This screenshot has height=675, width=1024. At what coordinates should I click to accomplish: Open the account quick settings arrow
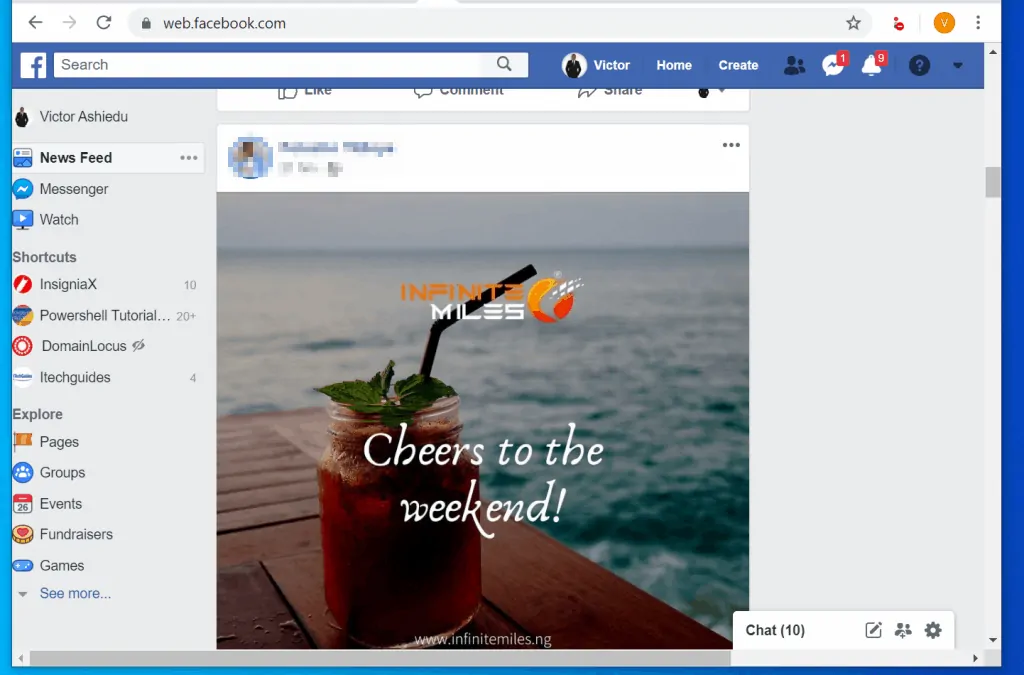(957, 64)
